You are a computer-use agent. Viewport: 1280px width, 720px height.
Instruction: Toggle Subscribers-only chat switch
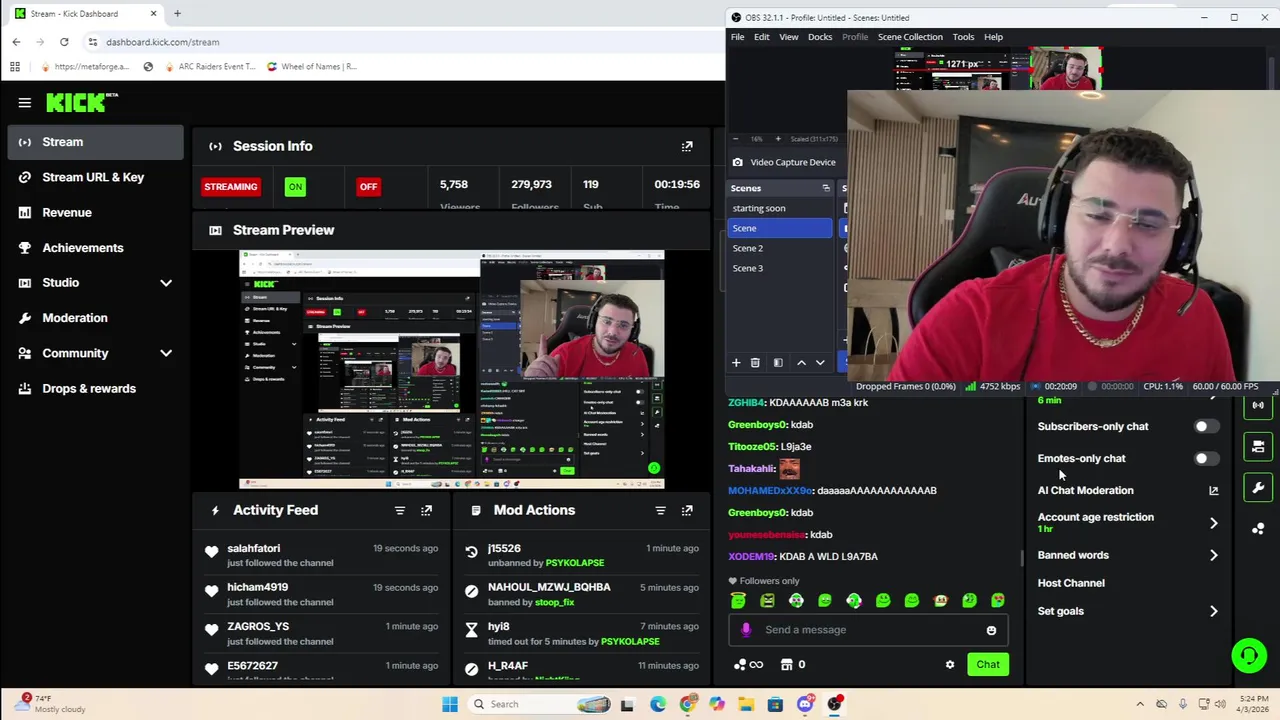(x=1206, y=427)
